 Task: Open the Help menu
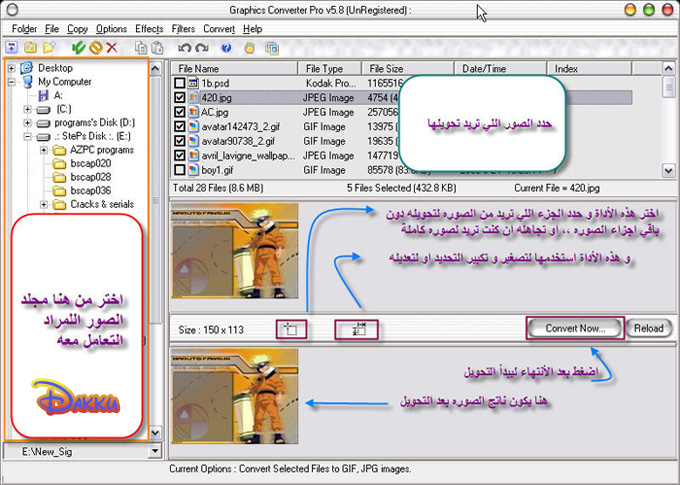(x=252, y=29)
